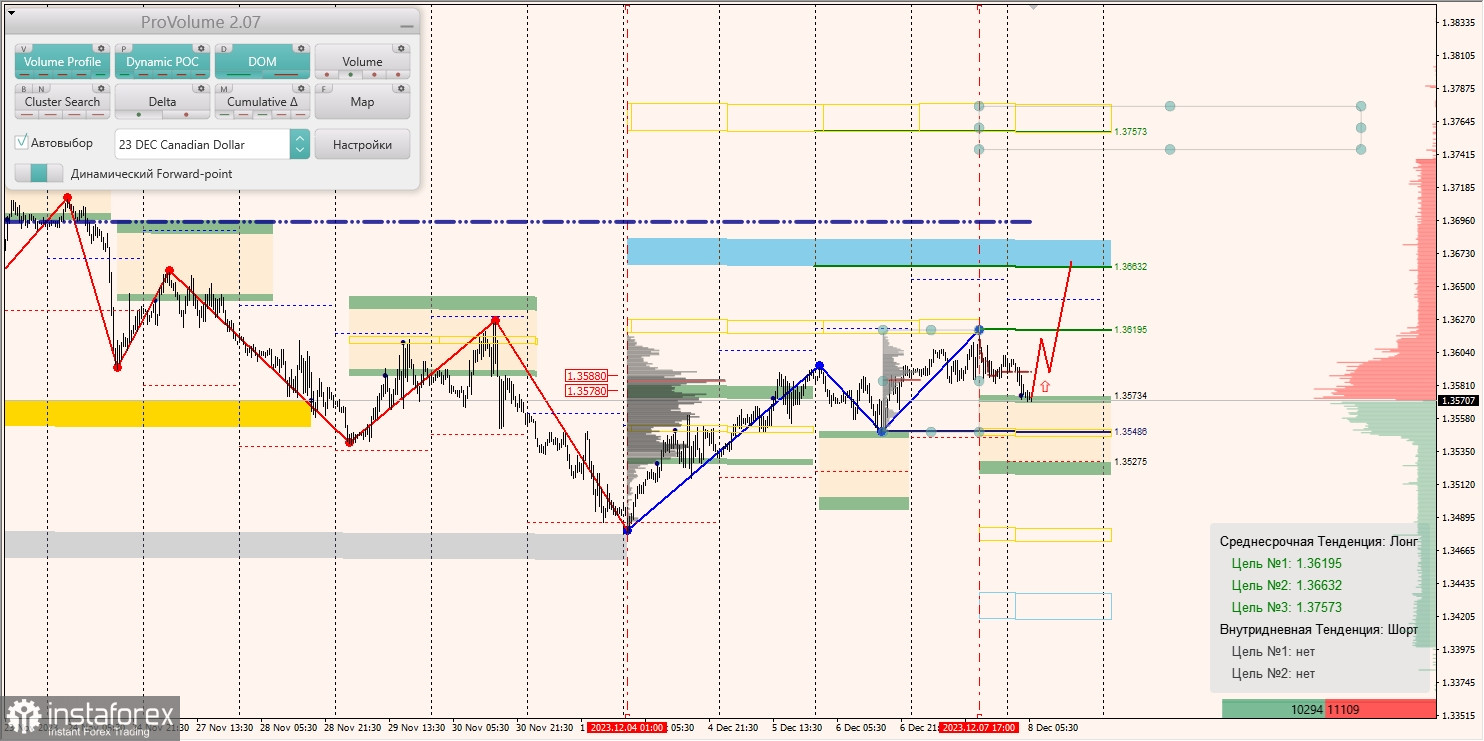Select the red-dot segment under Delta

coord(186,115)
